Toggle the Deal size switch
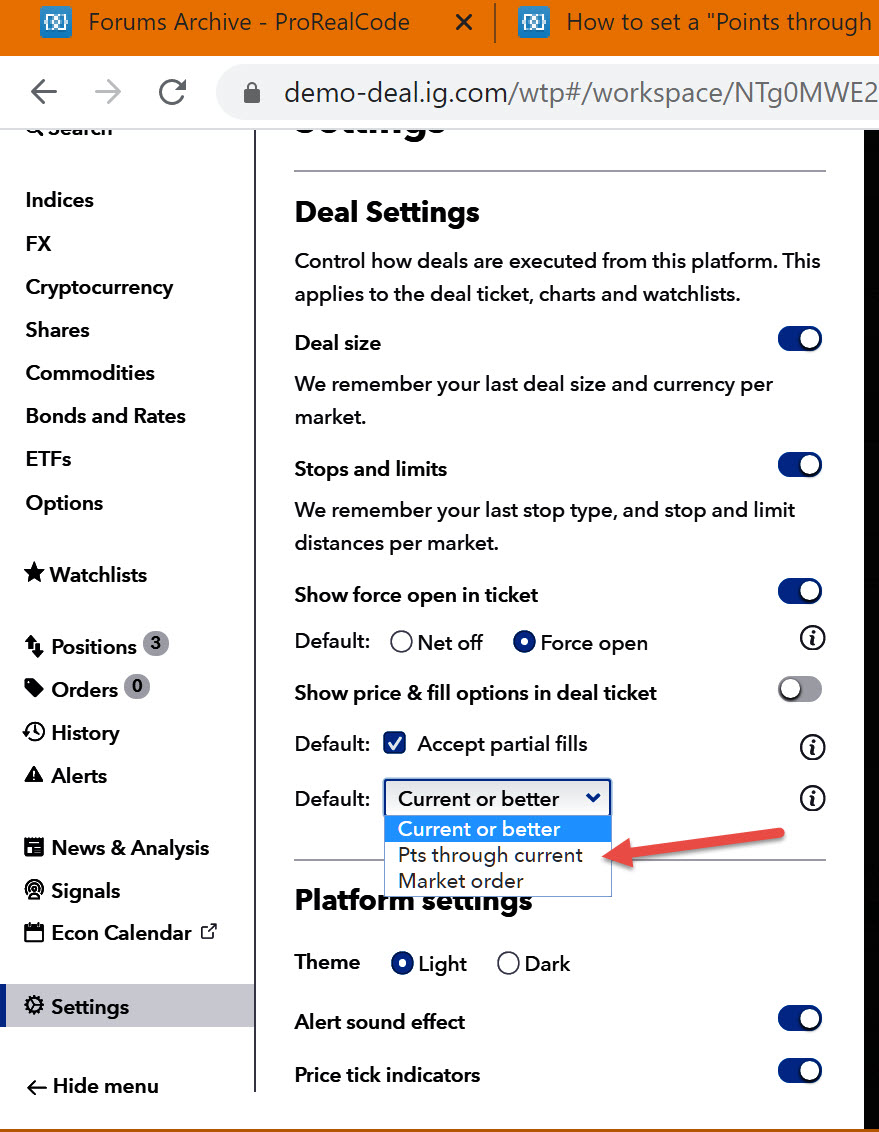The width and height of the screenshot is (879, 1132). coord(799,339)
